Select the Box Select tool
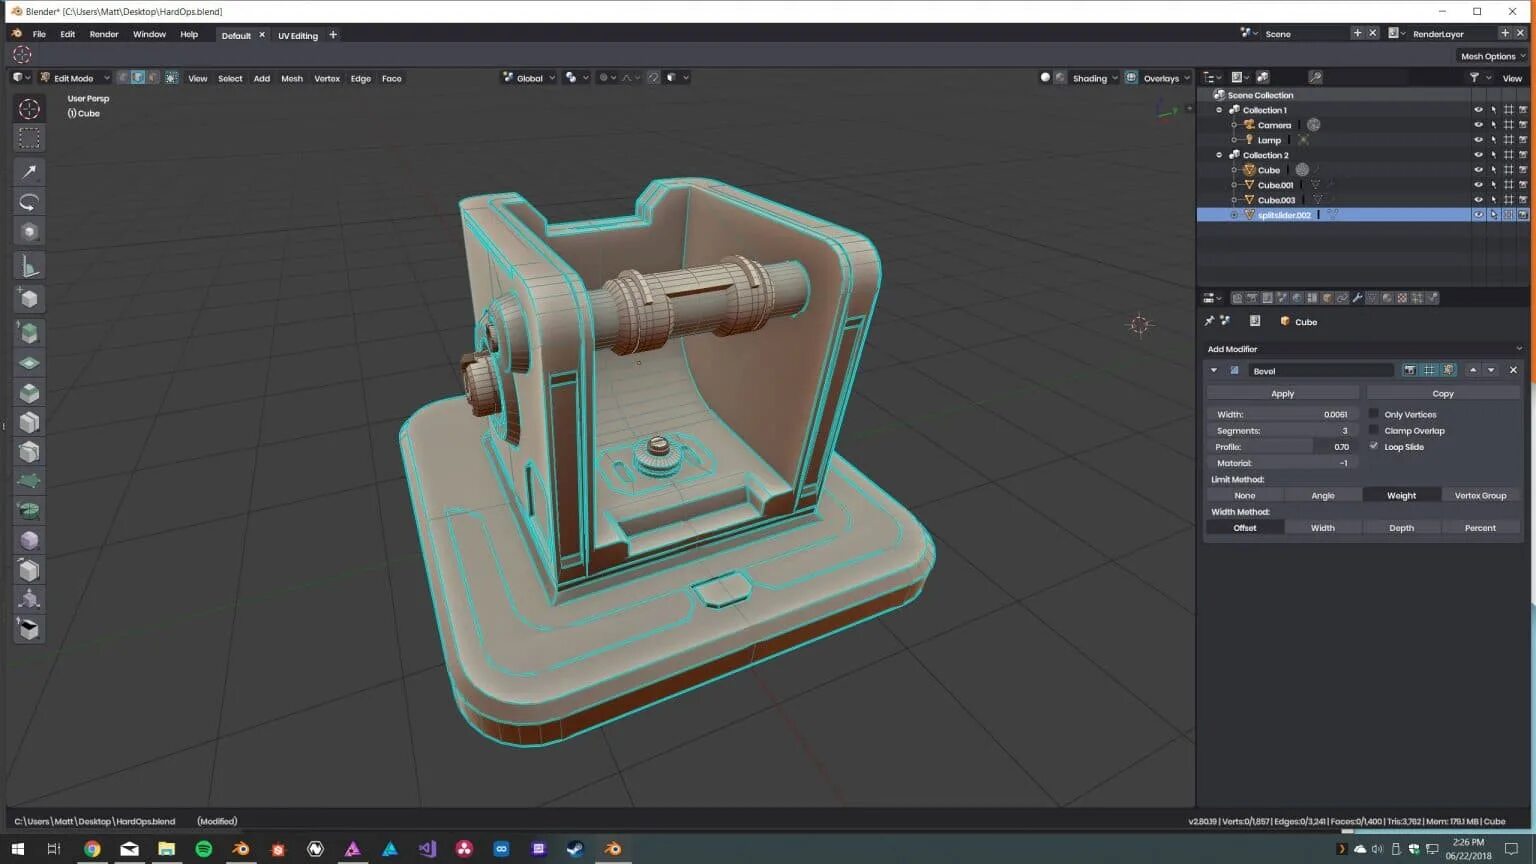1536x864 pixels. (29, 138)
